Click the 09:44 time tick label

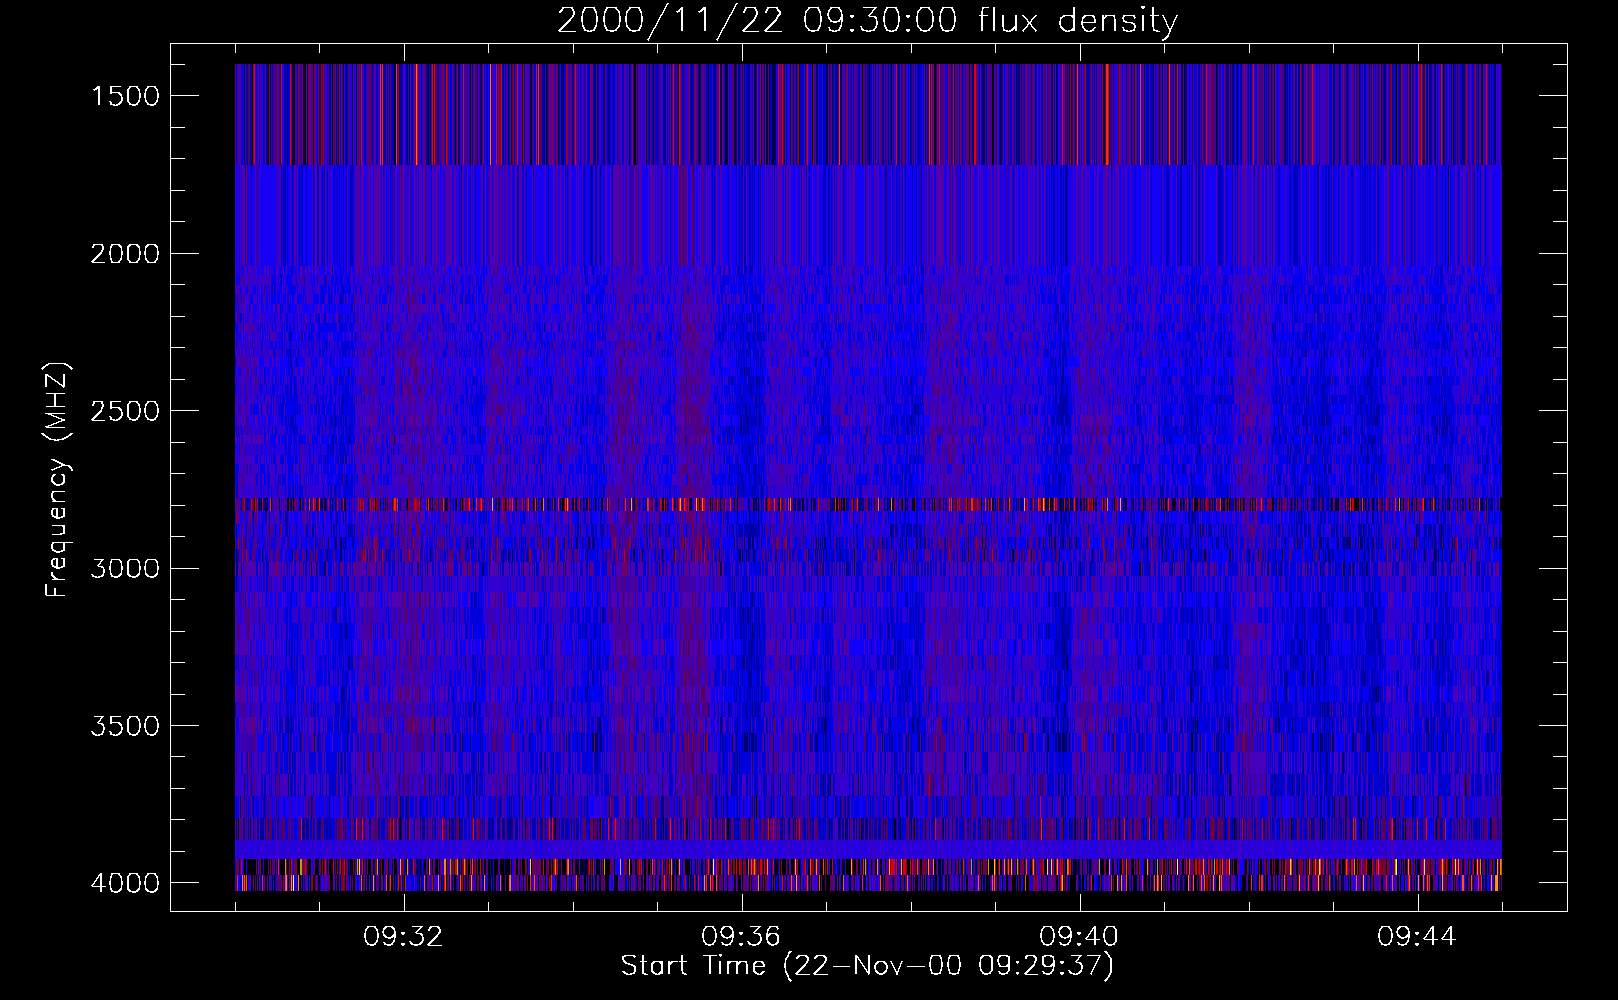click(x=1418, y=937)
